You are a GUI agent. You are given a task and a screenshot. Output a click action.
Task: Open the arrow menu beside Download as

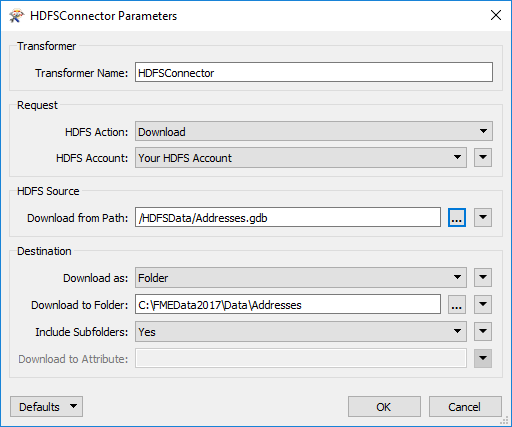pyautogui.click(x=483, y=277)
